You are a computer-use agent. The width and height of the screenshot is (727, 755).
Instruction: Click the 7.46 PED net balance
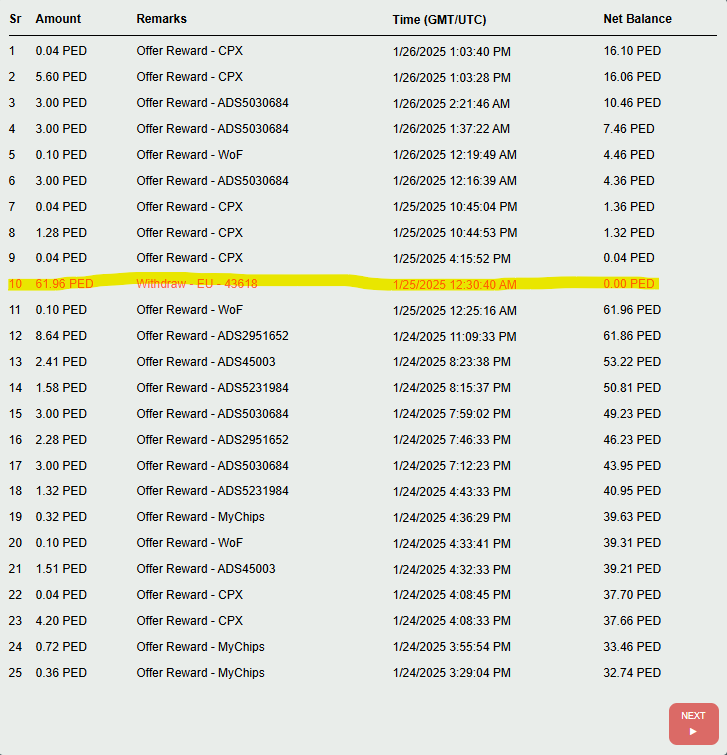[629, 129]
